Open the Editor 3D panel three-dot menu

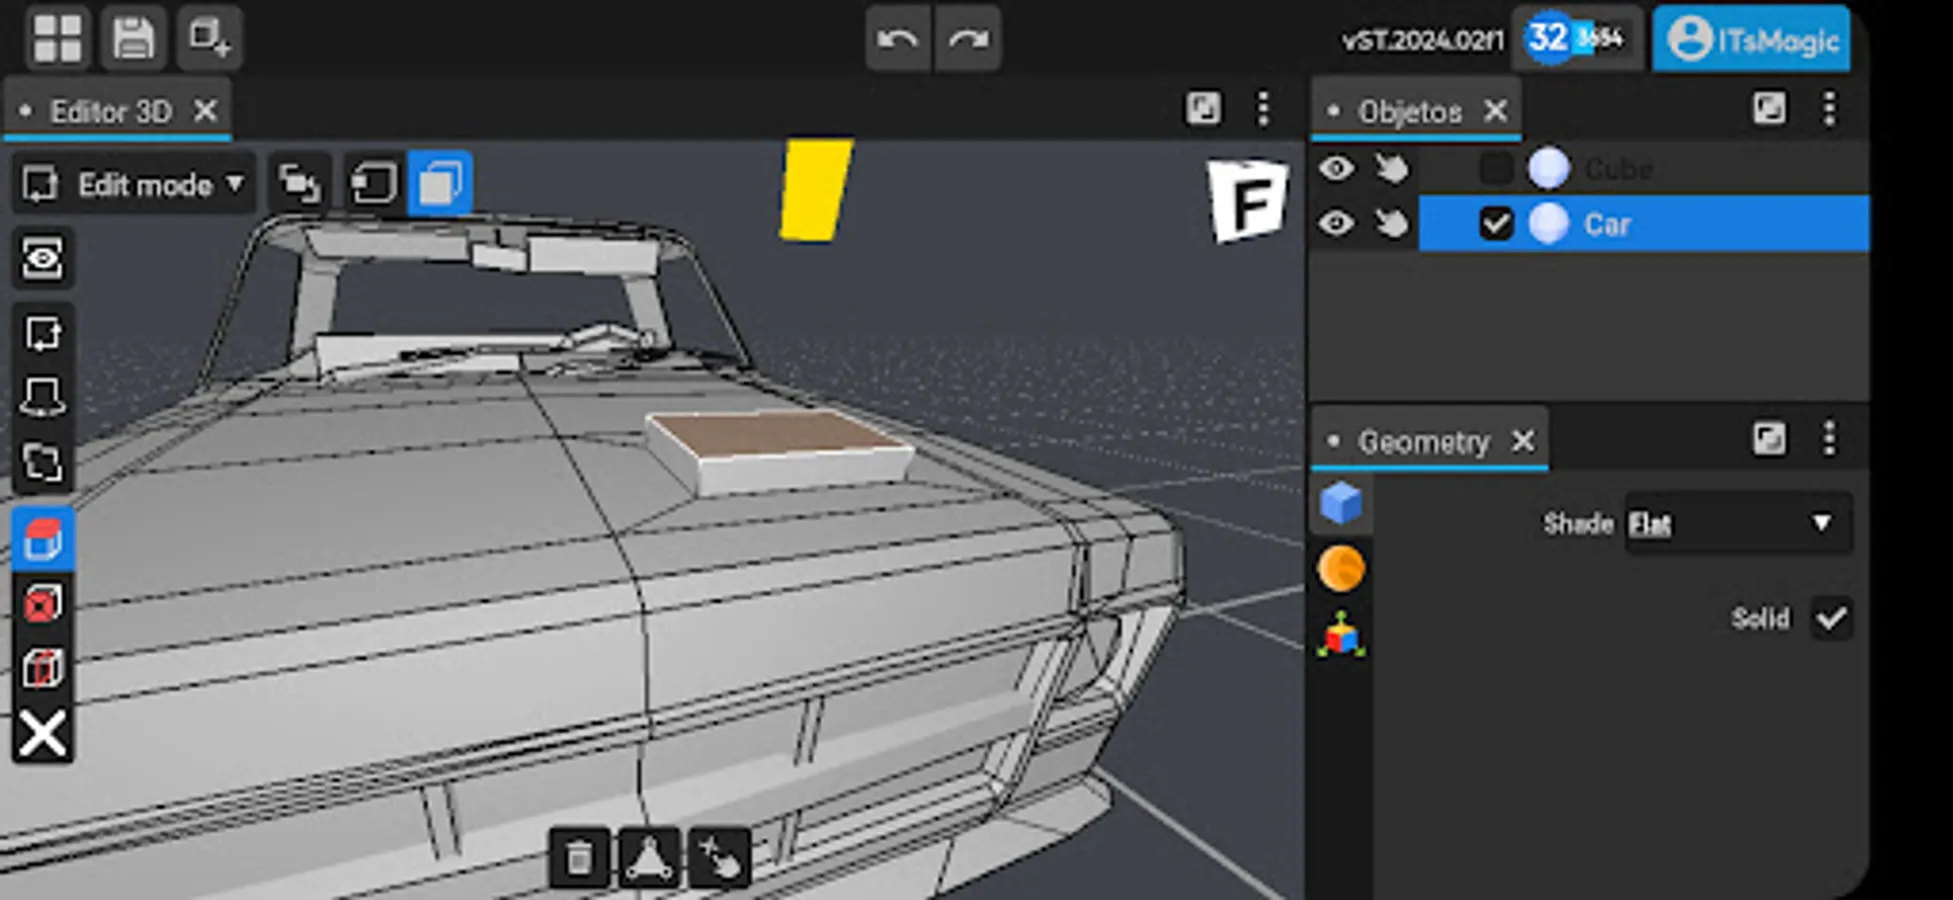[x=1264, y=108]
